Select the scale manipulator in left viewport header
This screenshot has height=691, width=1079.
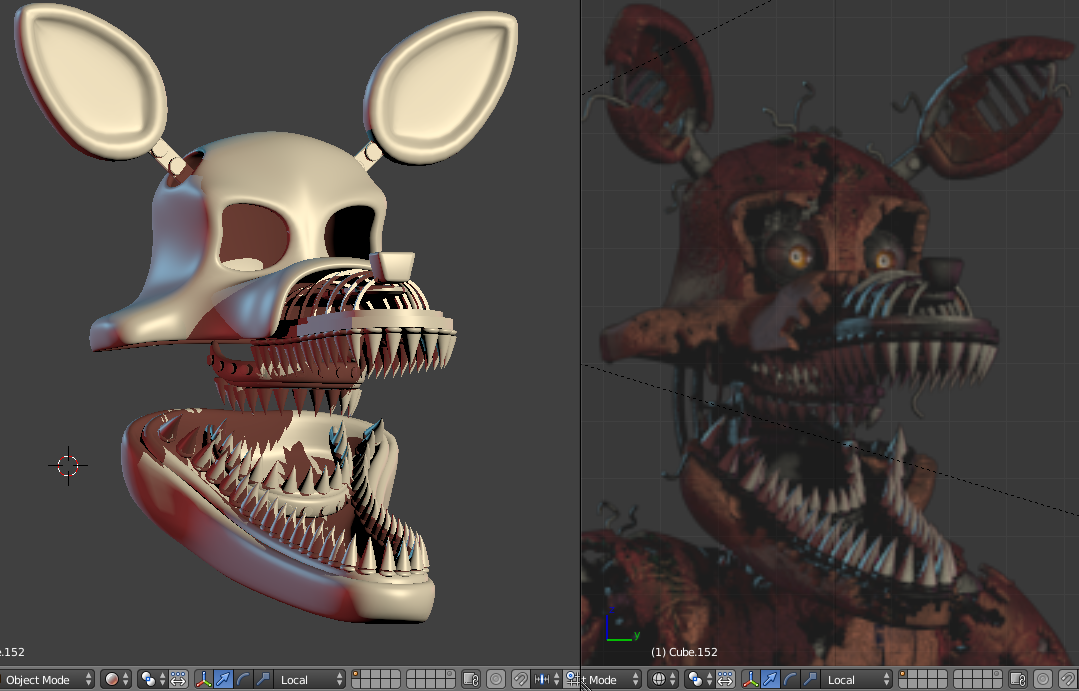tap(263, 679)
